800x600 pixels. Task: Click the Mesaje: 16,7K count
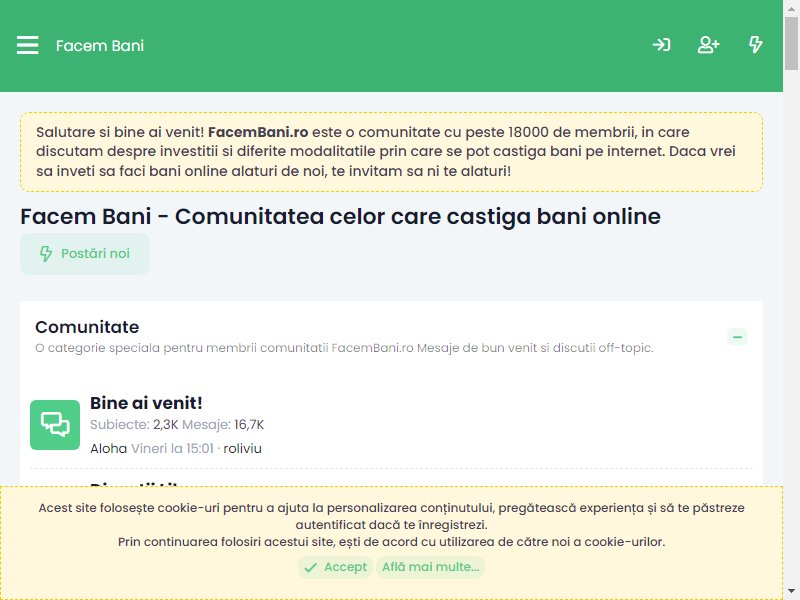pyautogui.click(x=223, y=424)
